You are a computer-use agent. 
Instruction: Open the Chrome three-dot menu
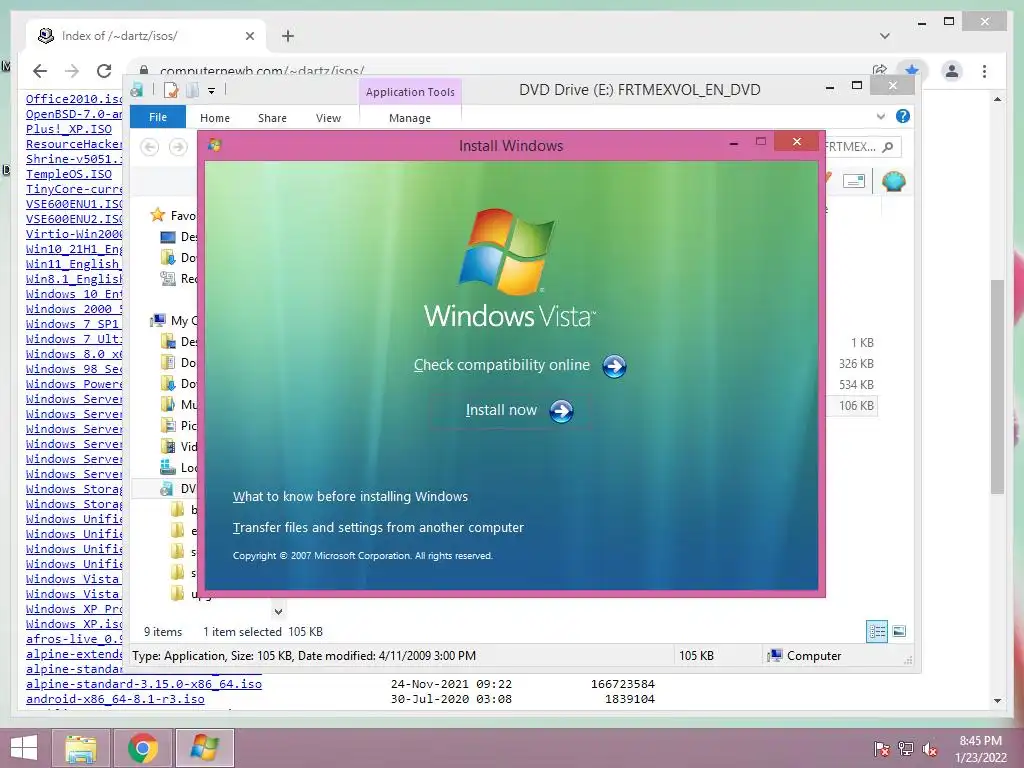tap(984, 71)
